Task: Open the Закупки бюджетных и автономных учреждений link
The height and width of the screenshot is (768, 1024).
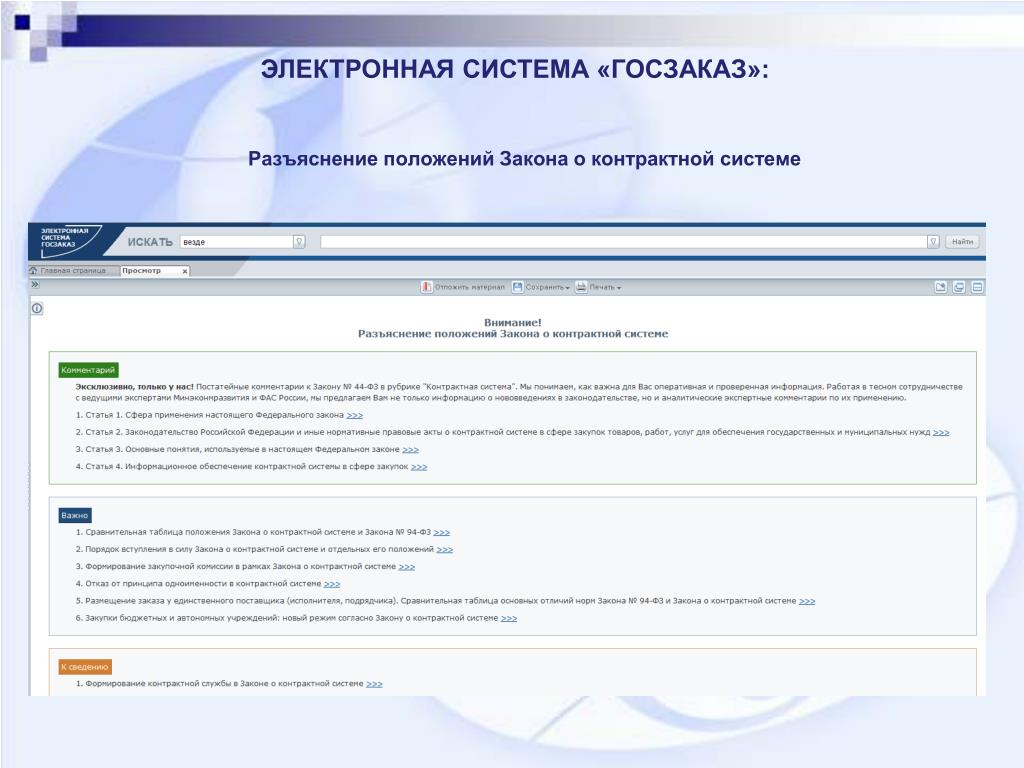Action: (509, 618)
